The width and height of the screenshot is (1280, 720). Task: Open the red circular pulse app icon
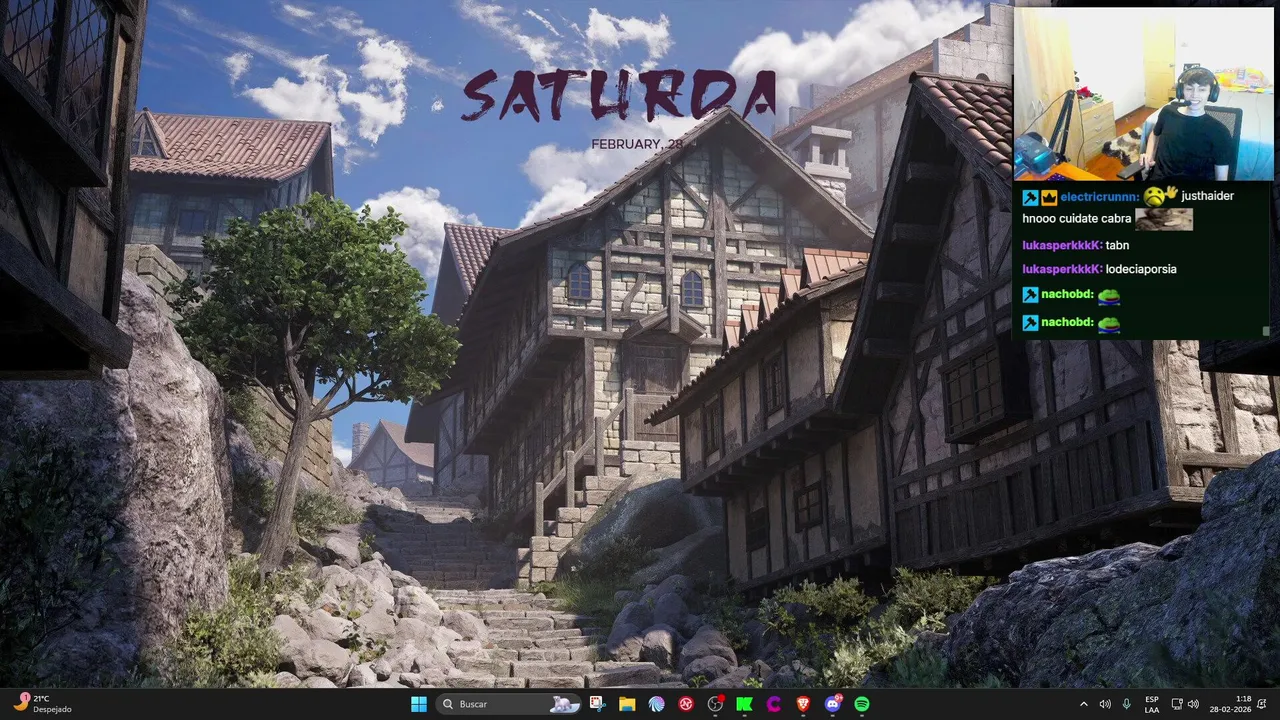point(686,704)
